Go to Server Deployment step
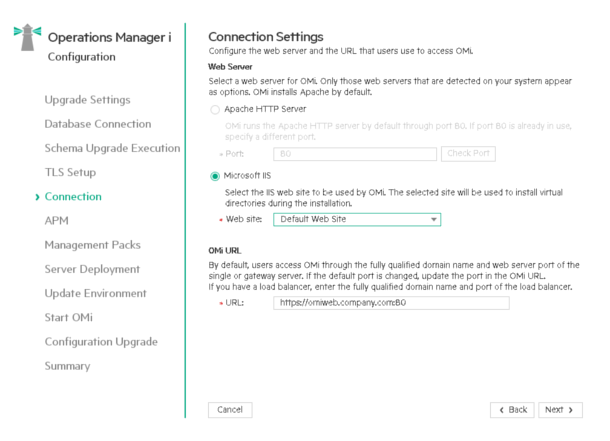 click(92, 269)
